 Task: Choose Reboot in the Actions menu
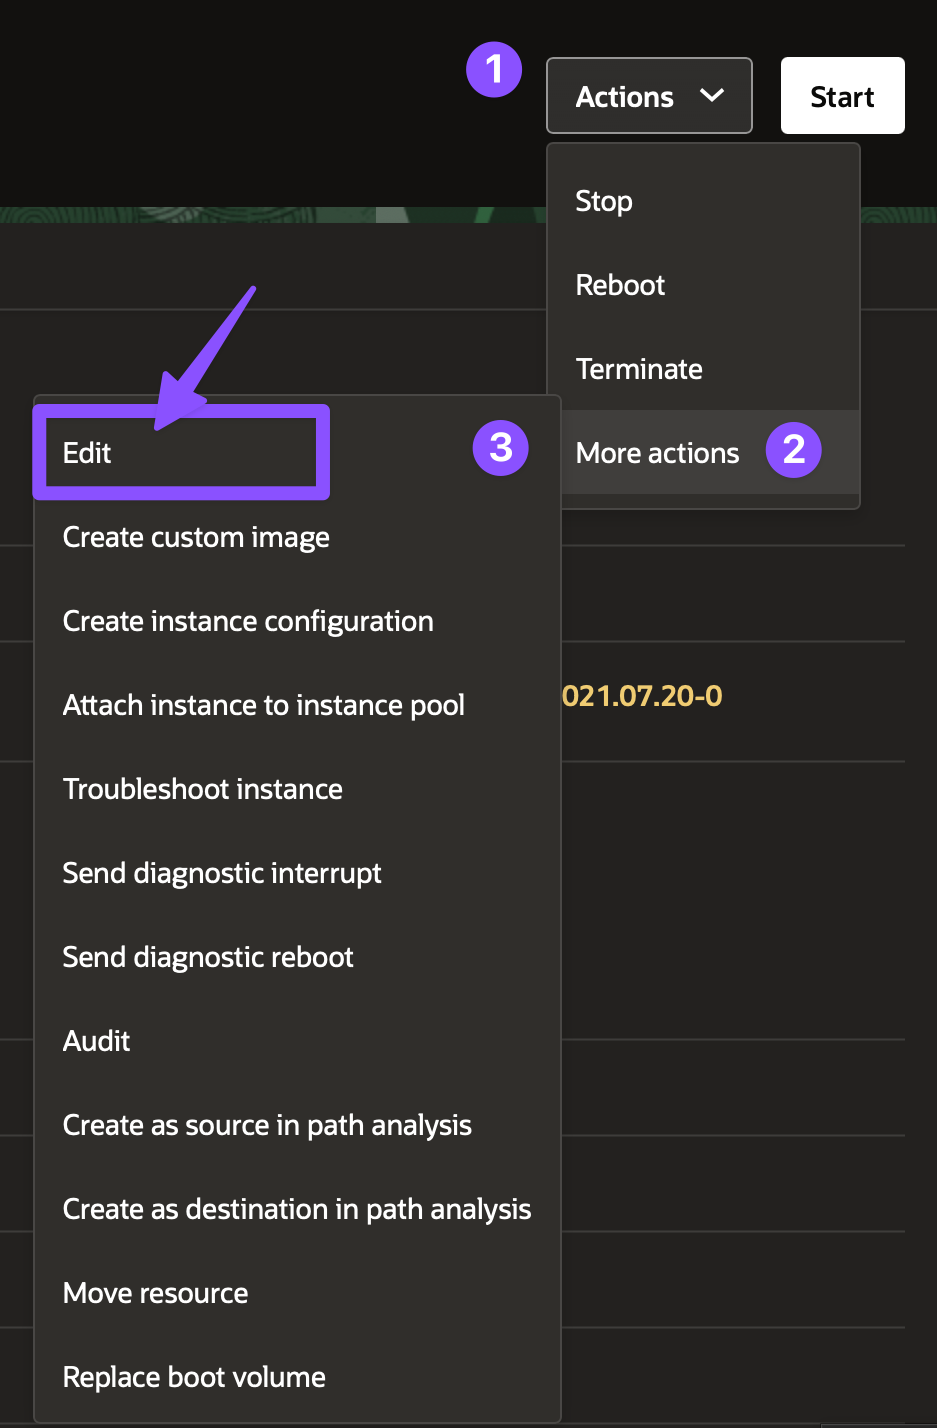(x=704, y=285)
